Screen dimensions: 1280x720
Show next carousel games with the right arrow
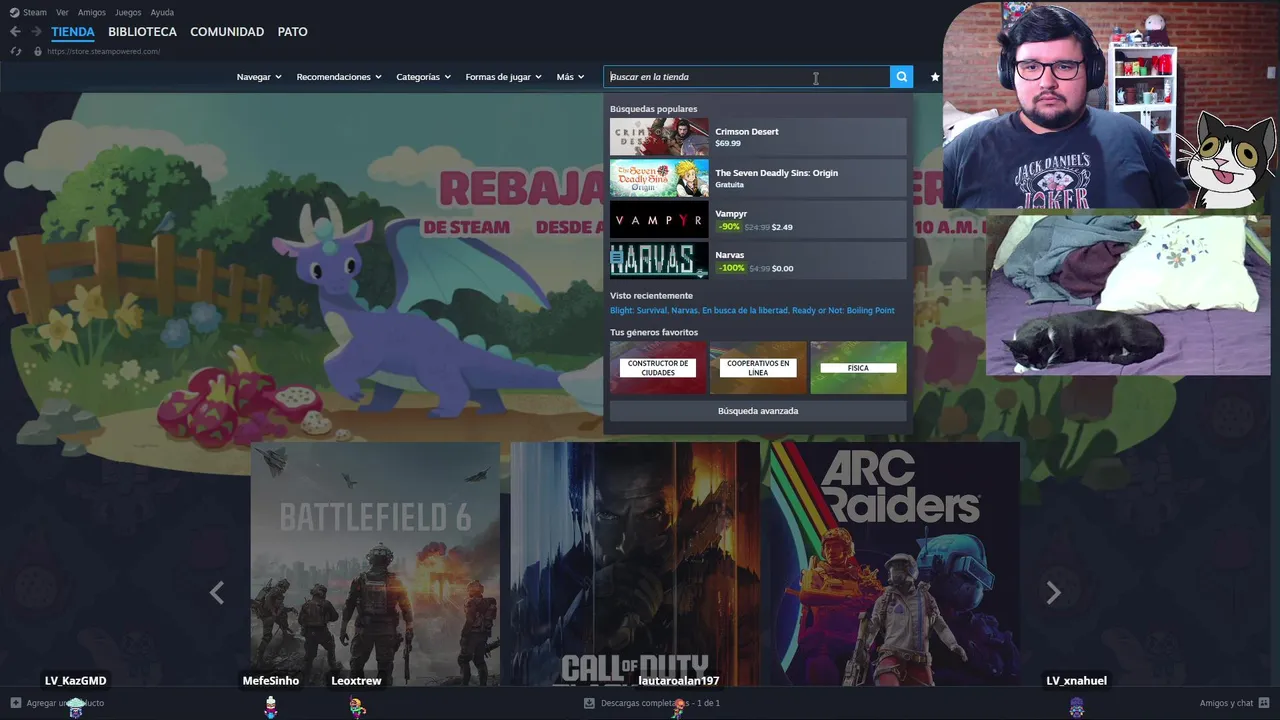[1053, 593]
